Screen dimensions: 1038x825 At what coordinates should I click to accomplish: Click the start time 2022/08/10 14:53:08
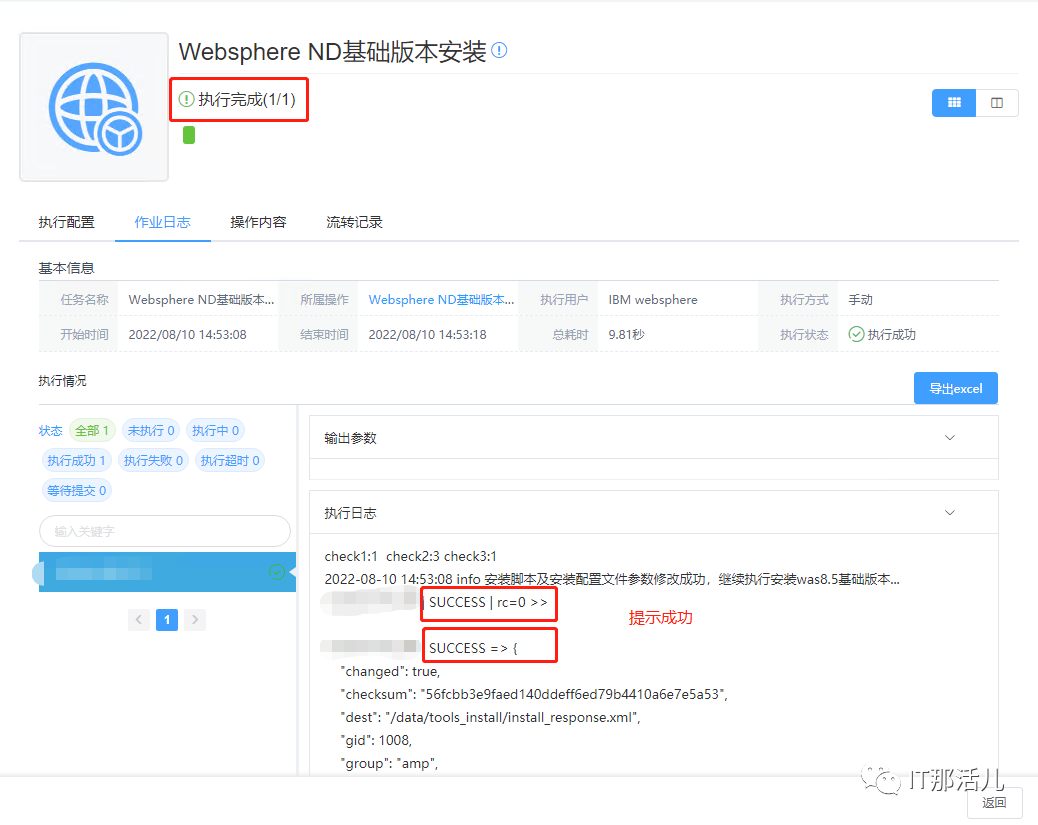tap(187, 335)
